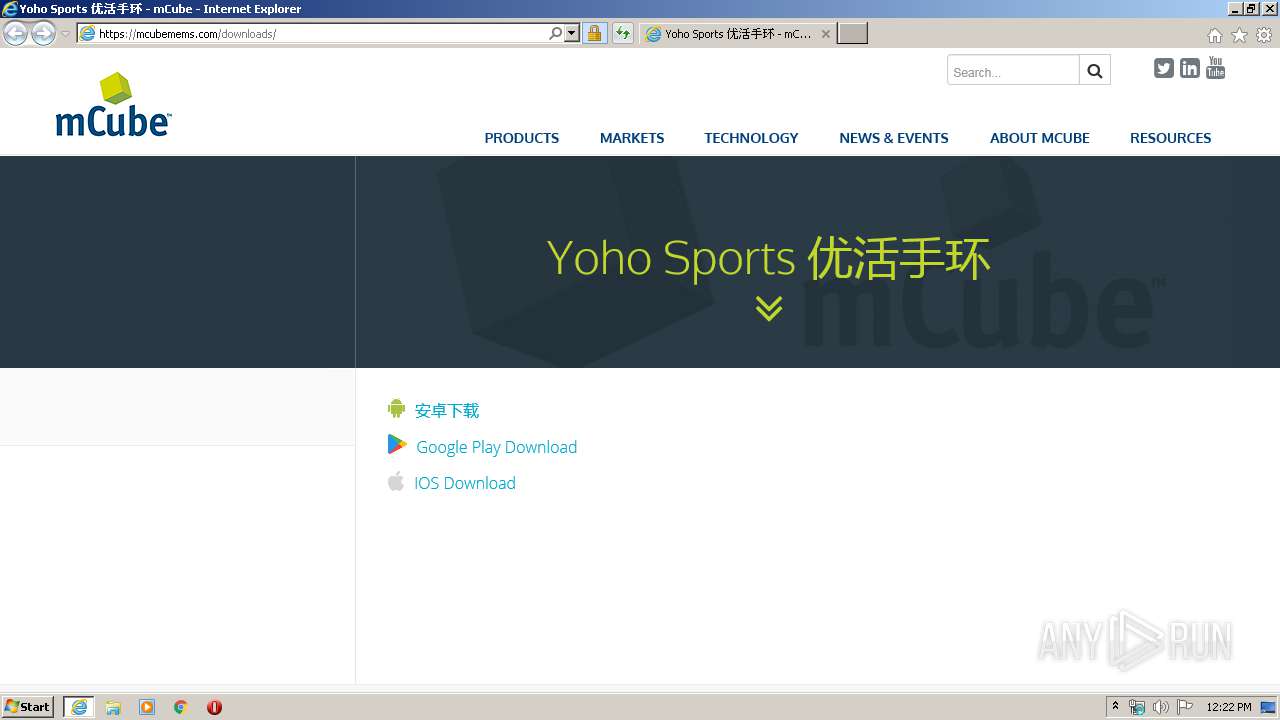This screenshot has width=1280, height=720.
Task: Click the search magnifier button
Action: pos(1095,70)
